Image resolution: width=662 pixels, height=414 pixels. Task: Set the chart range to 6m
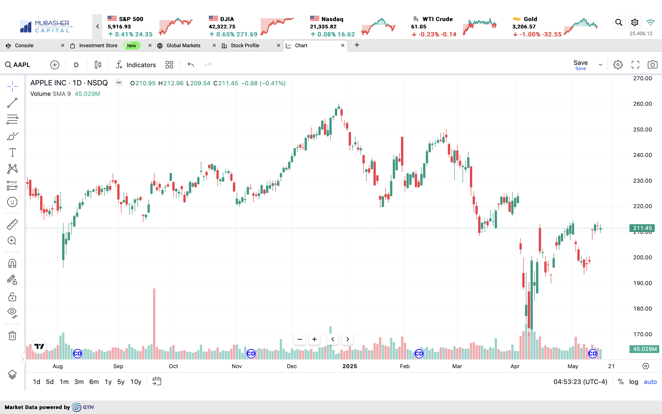coord(93,382)
